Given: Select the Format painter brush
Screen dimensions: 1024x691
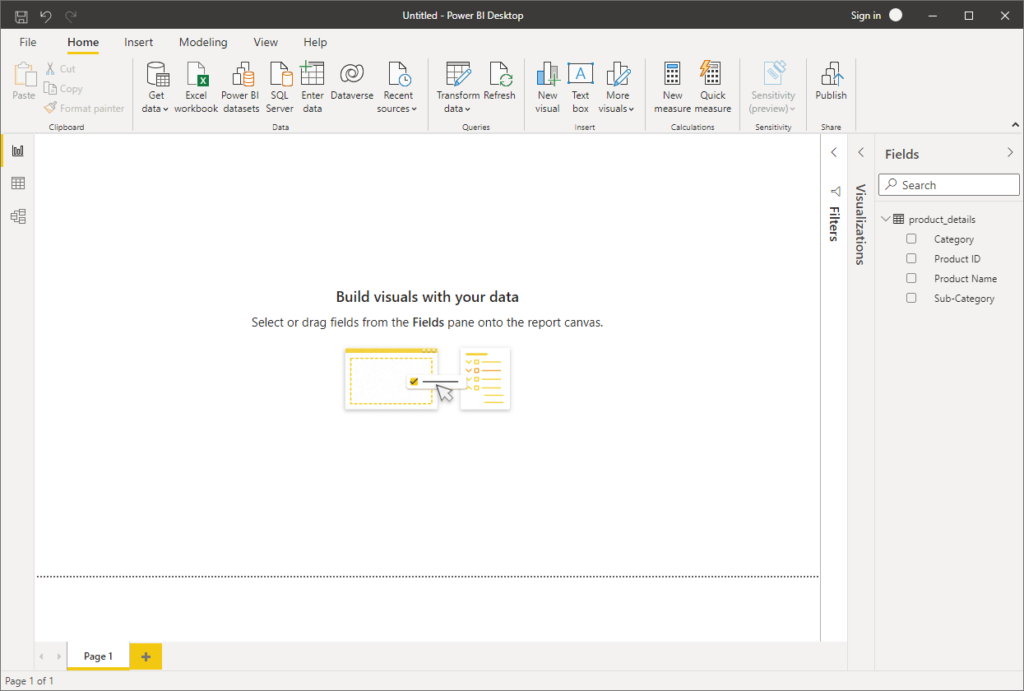Looking at the screenshot, I should pos(50,108).
